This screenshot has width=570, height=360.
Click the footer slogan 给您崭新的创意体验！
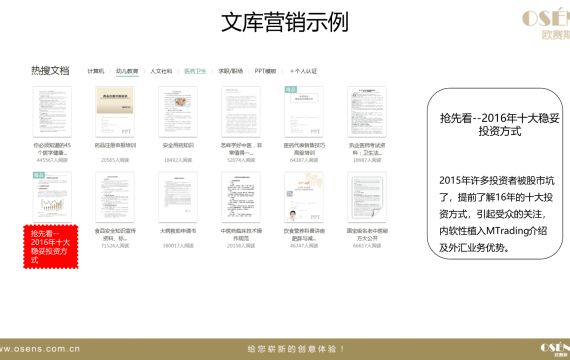point(296,349)
